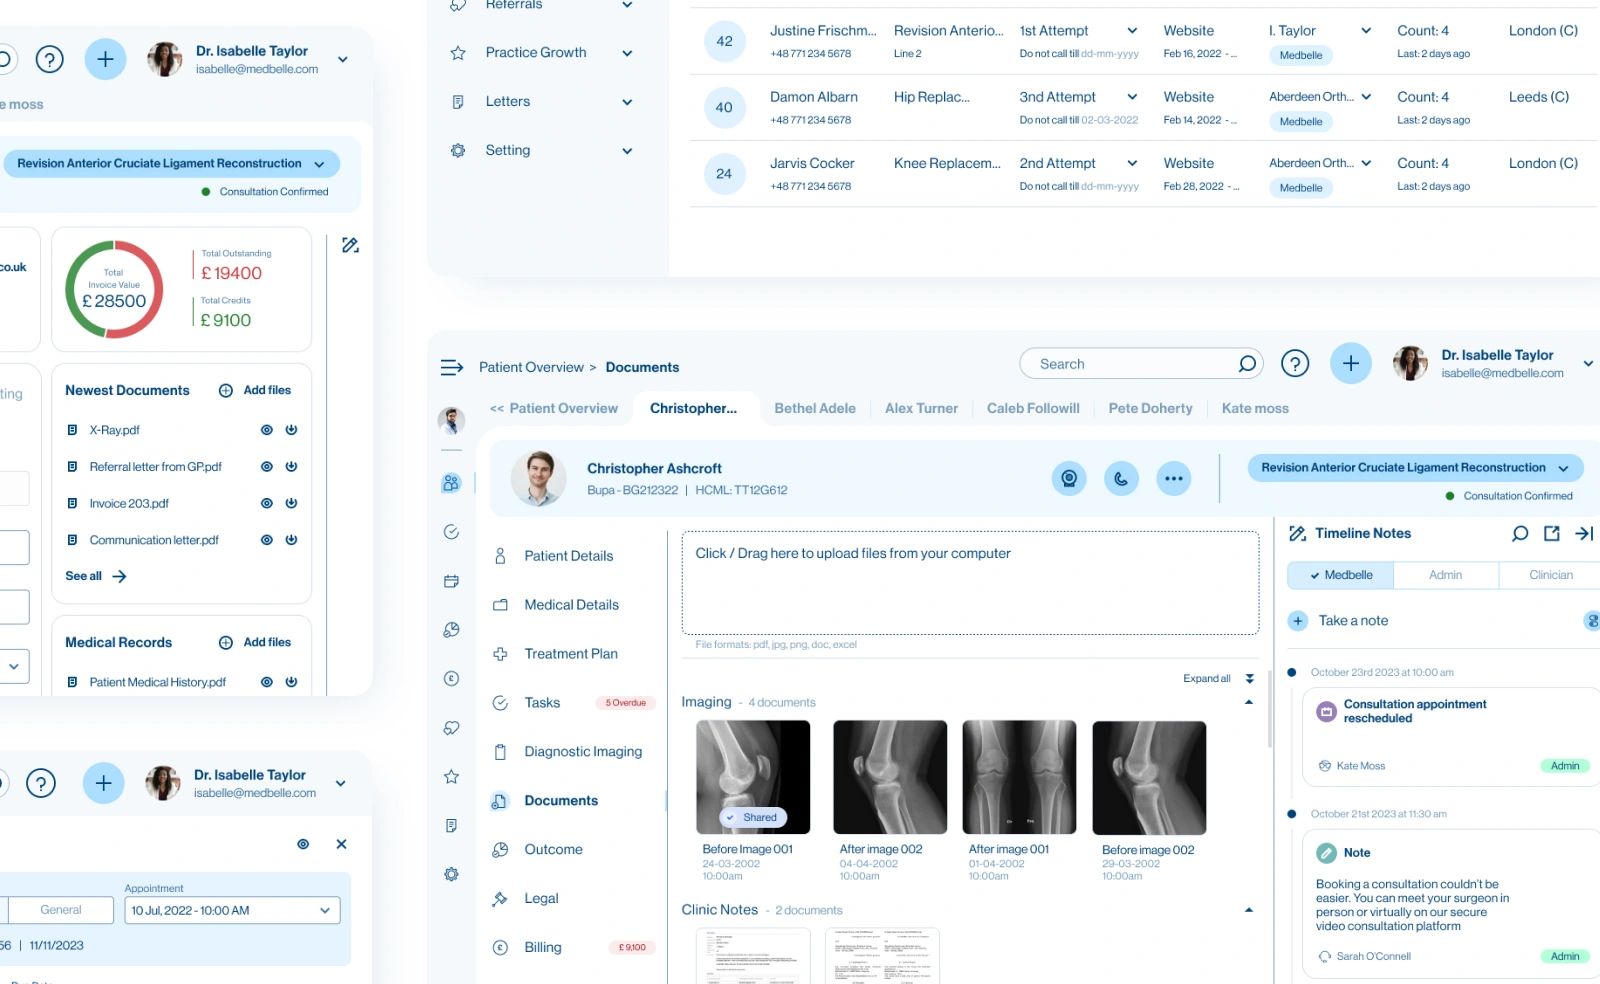
Task: Pop out Timeline Notes via external-link icon
Action: (1552, 533)
